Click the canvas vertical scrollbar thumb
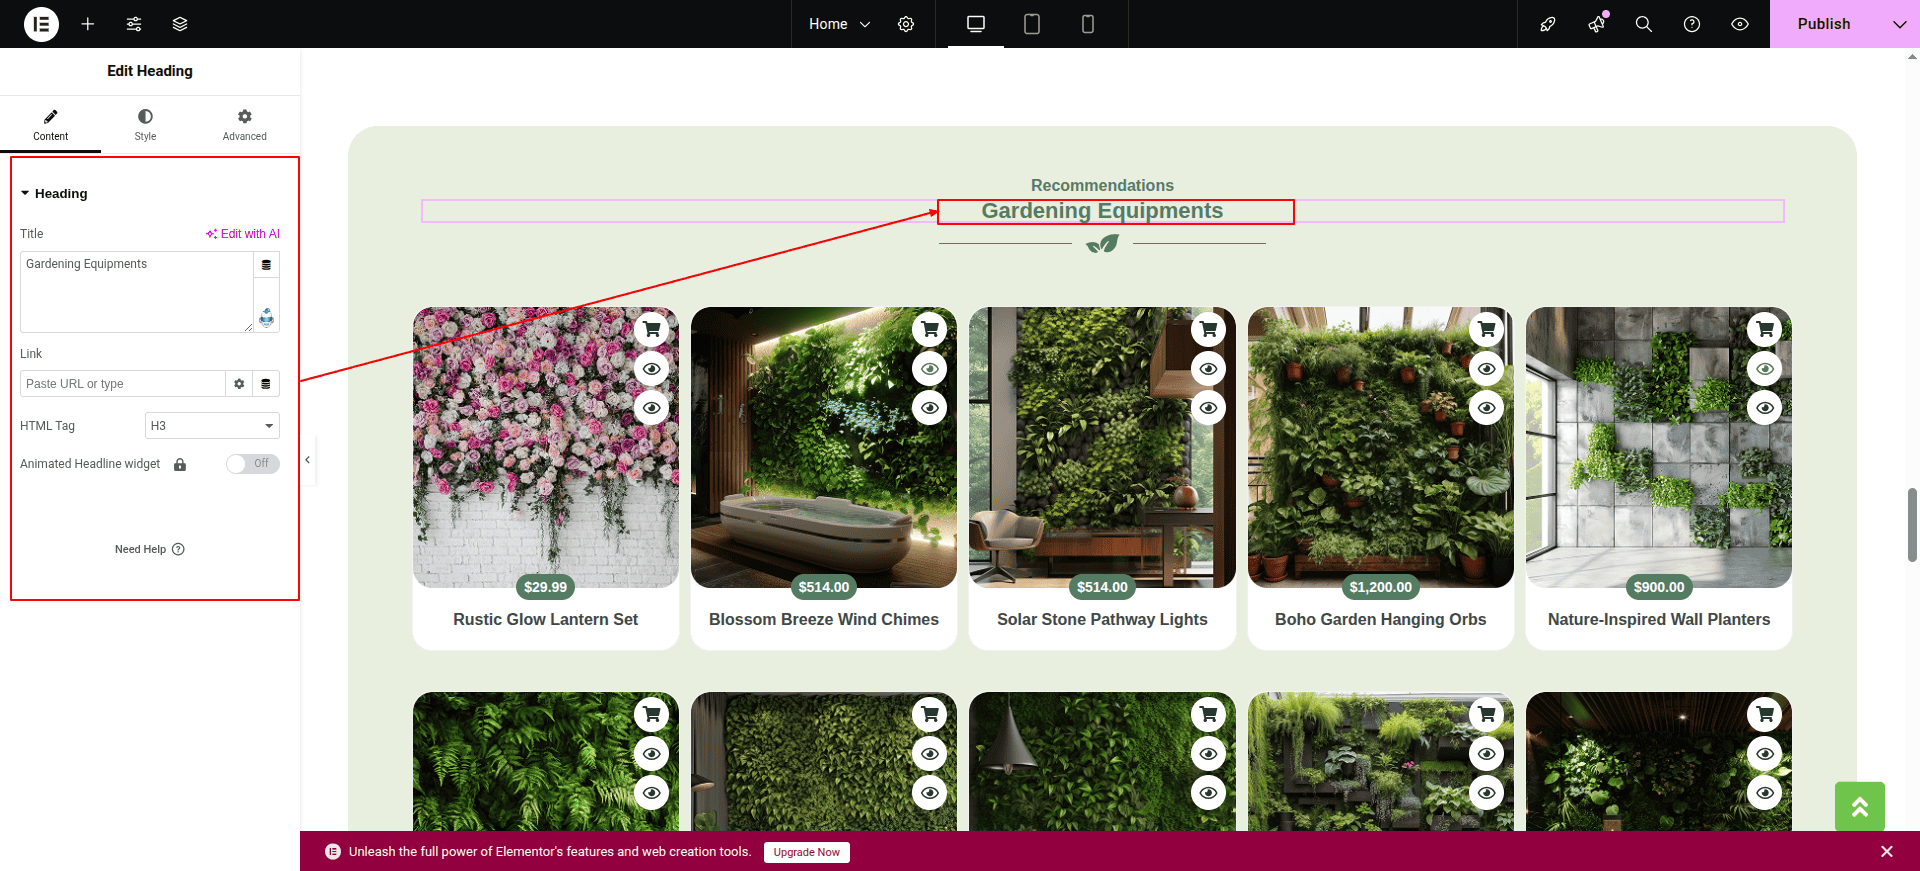The image size is (1920, 871). point(1912,525)
